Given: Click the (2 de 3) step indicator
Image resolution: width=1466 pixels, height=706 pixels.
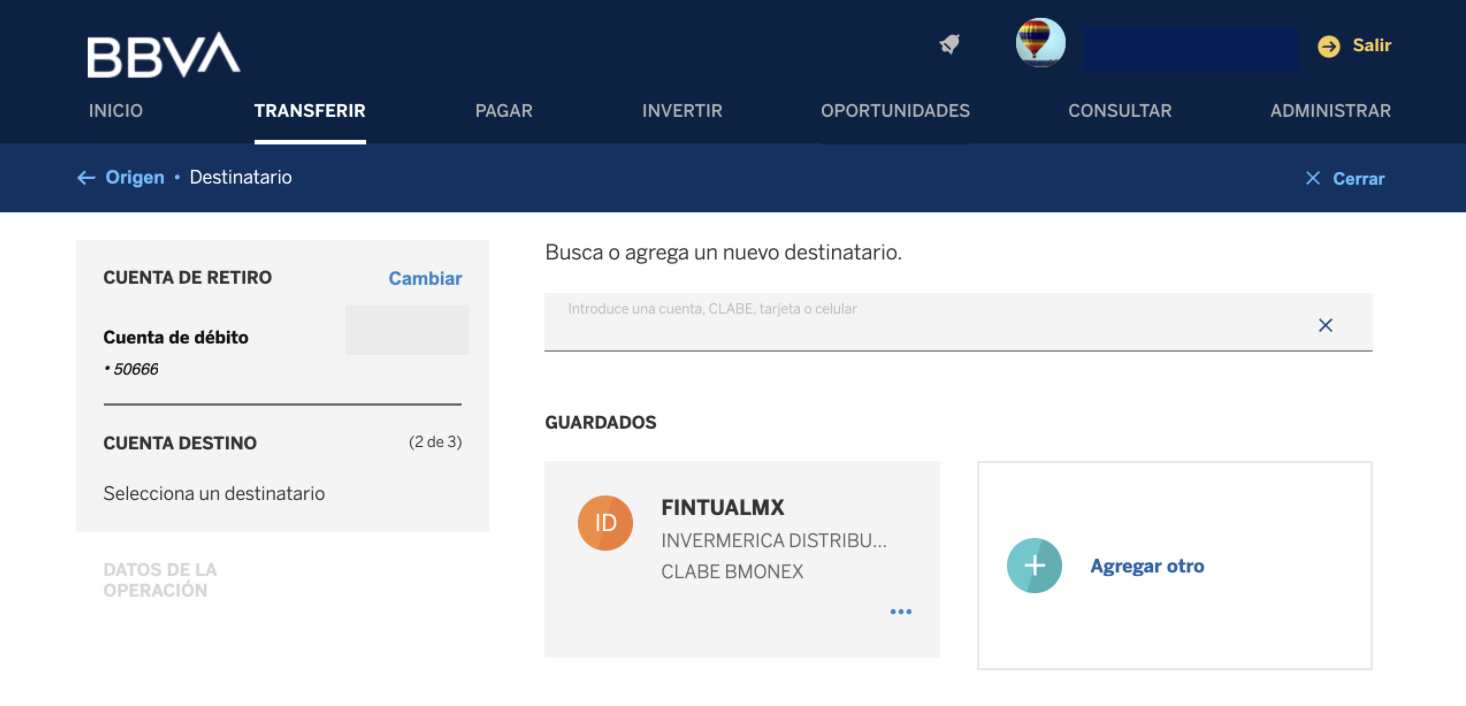Looking at the screenshot, I should point(435,442).
